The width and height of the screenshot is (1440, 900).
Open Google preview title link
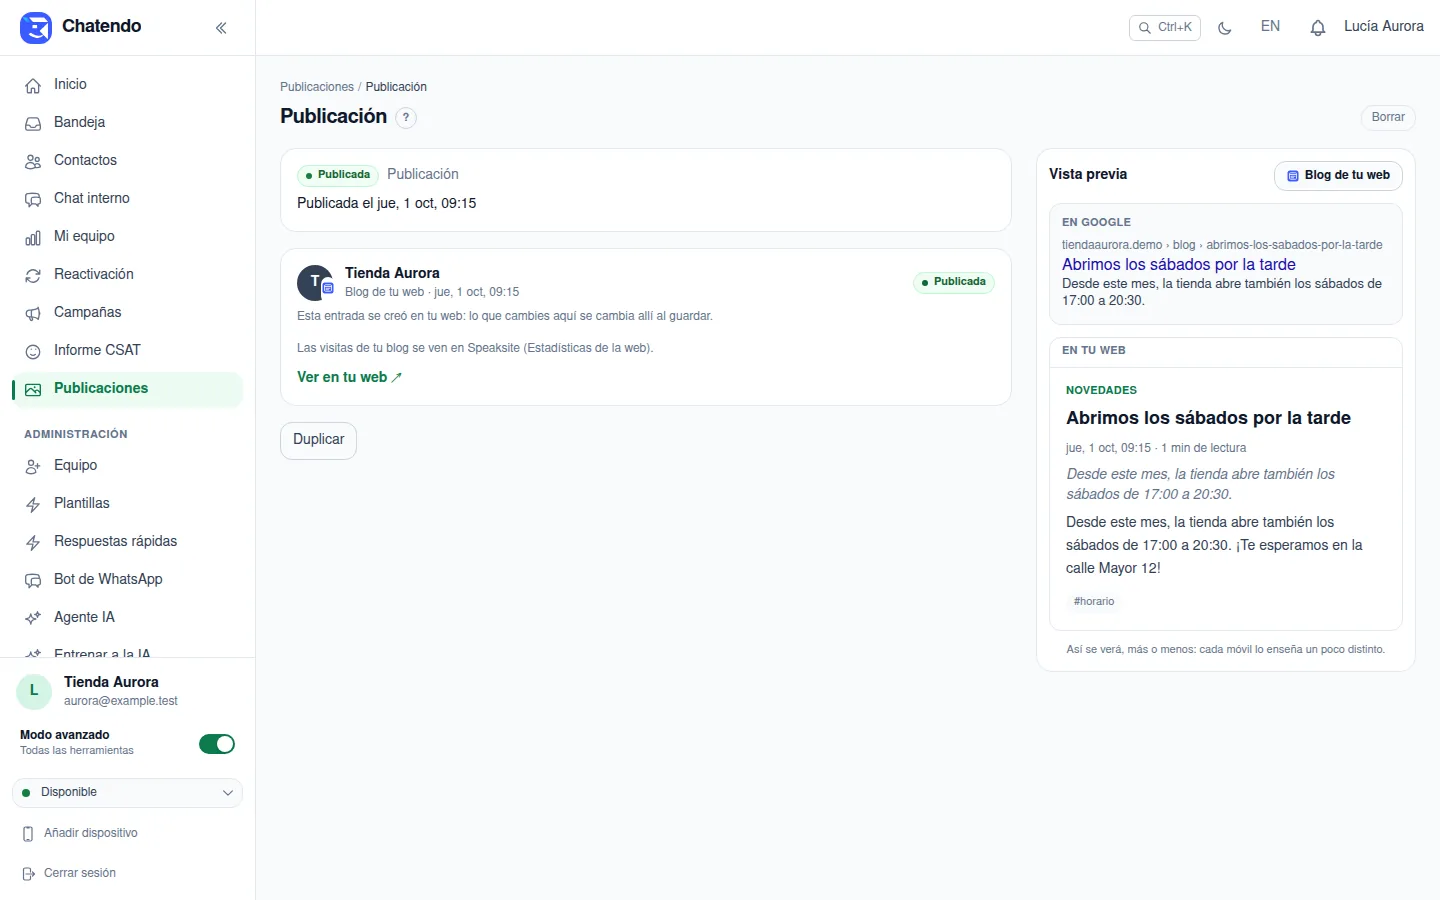[1178, 264]
